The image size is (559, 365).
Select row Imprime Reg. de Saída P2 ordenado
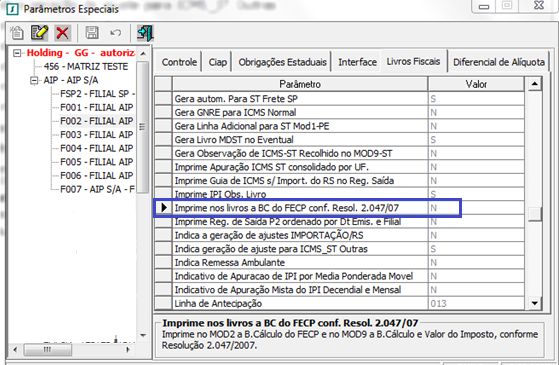point(339,221)
